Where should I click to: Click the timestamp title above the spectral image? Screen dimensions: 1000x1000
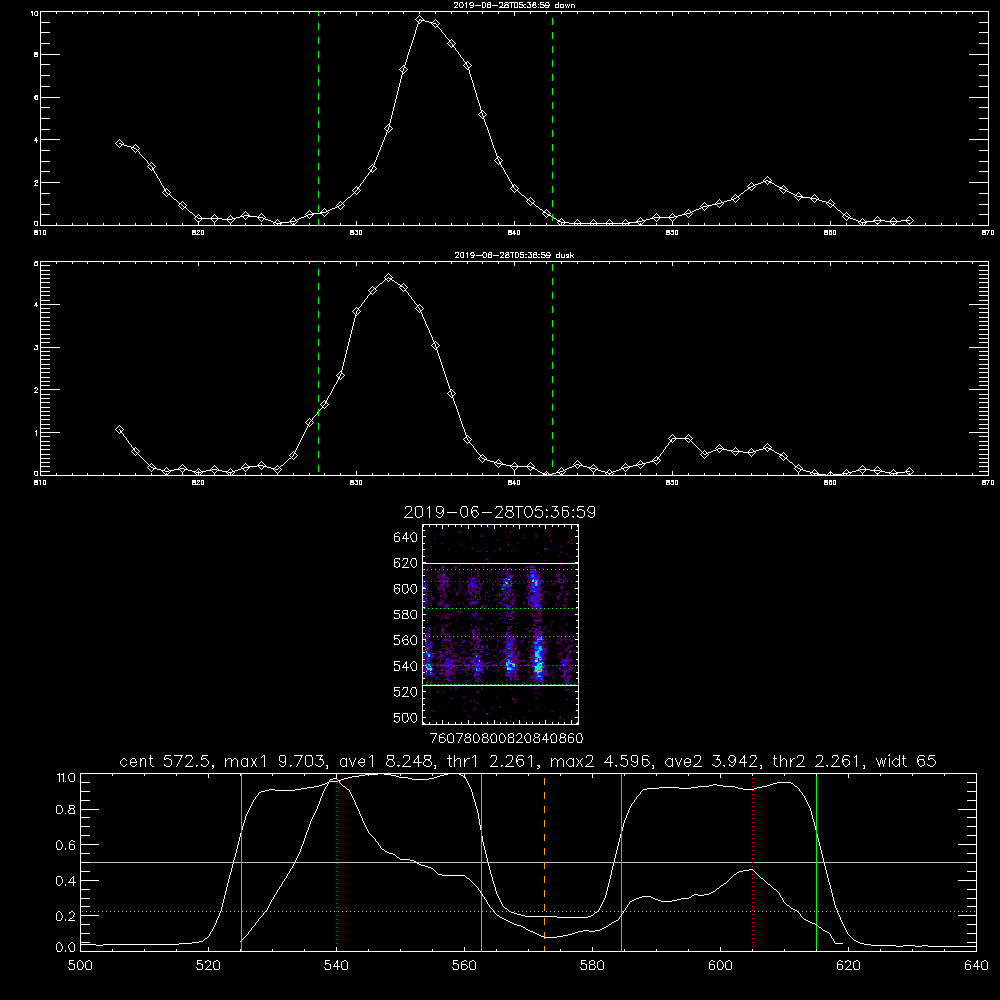[x=499, y=512]
